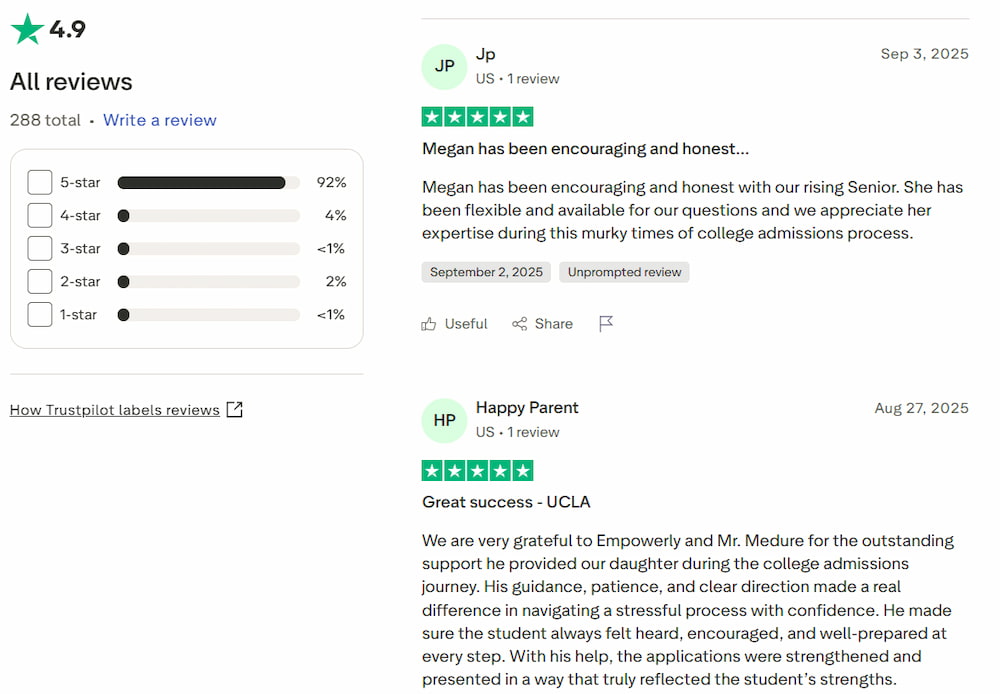The image size is (1000, 694).
Task: Click the JP avatar circle
Action: tap(445, 66)
